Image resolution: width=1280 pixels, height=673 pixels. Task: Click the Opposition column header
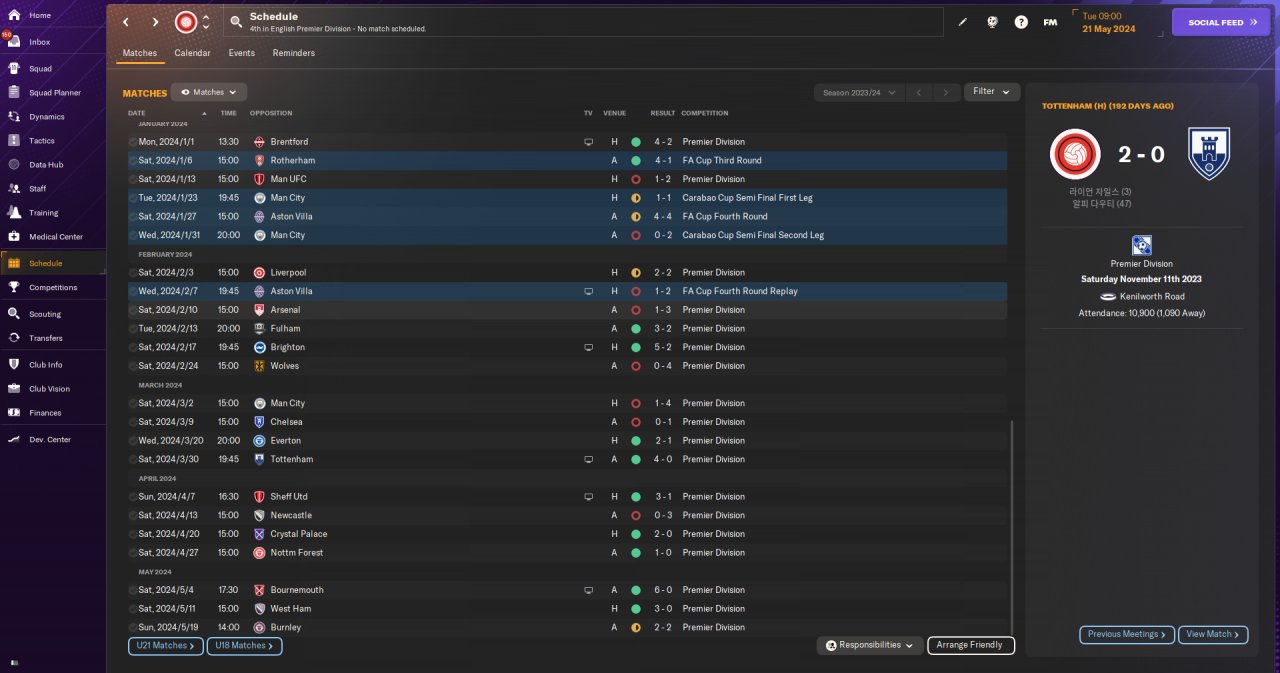coord(271,113)
